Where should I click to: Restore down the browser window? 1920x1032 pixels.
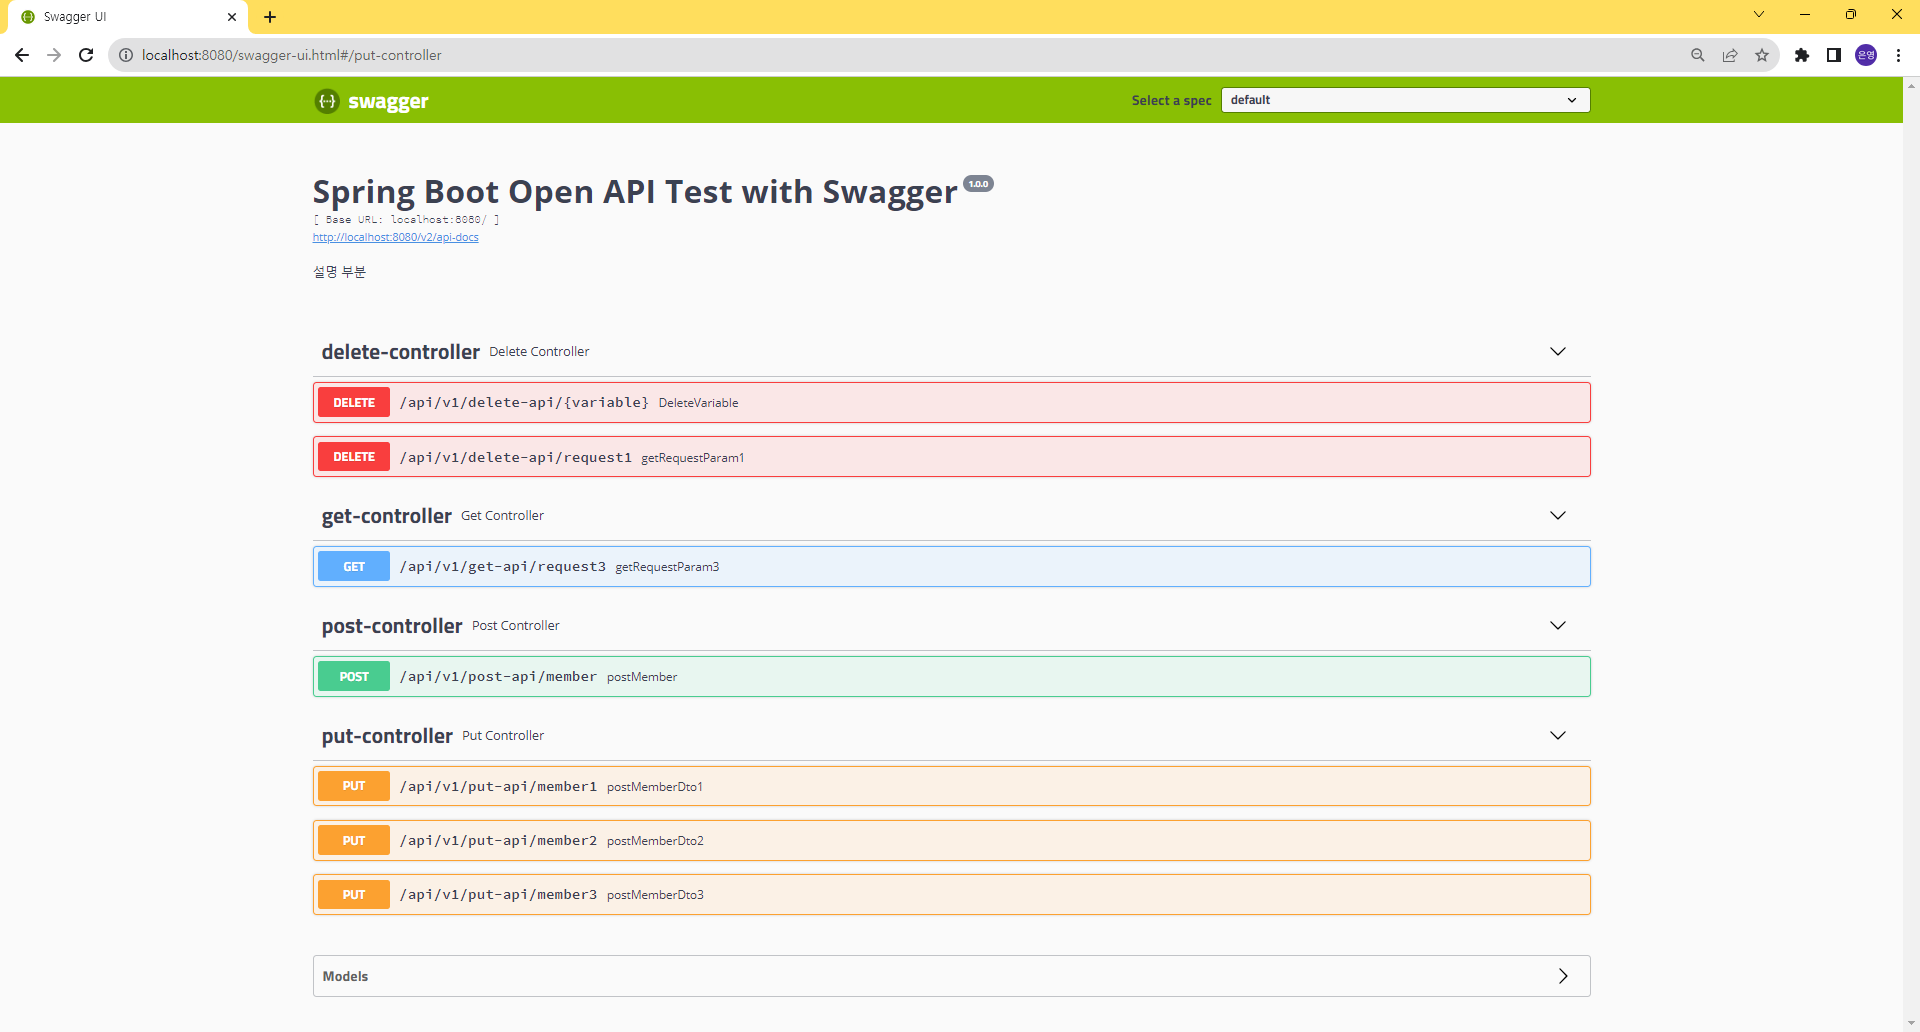click(x=1851, y=14)
